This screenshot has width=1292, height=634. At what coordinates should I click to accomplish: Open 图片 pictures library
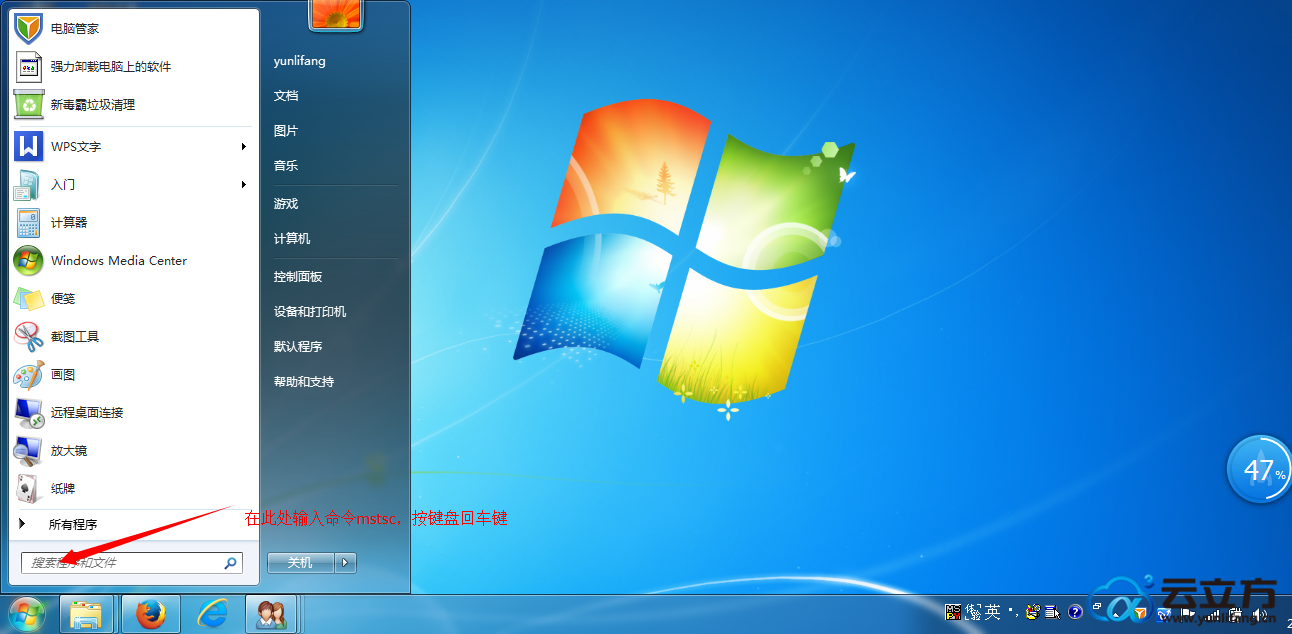(x=286, y=130)
